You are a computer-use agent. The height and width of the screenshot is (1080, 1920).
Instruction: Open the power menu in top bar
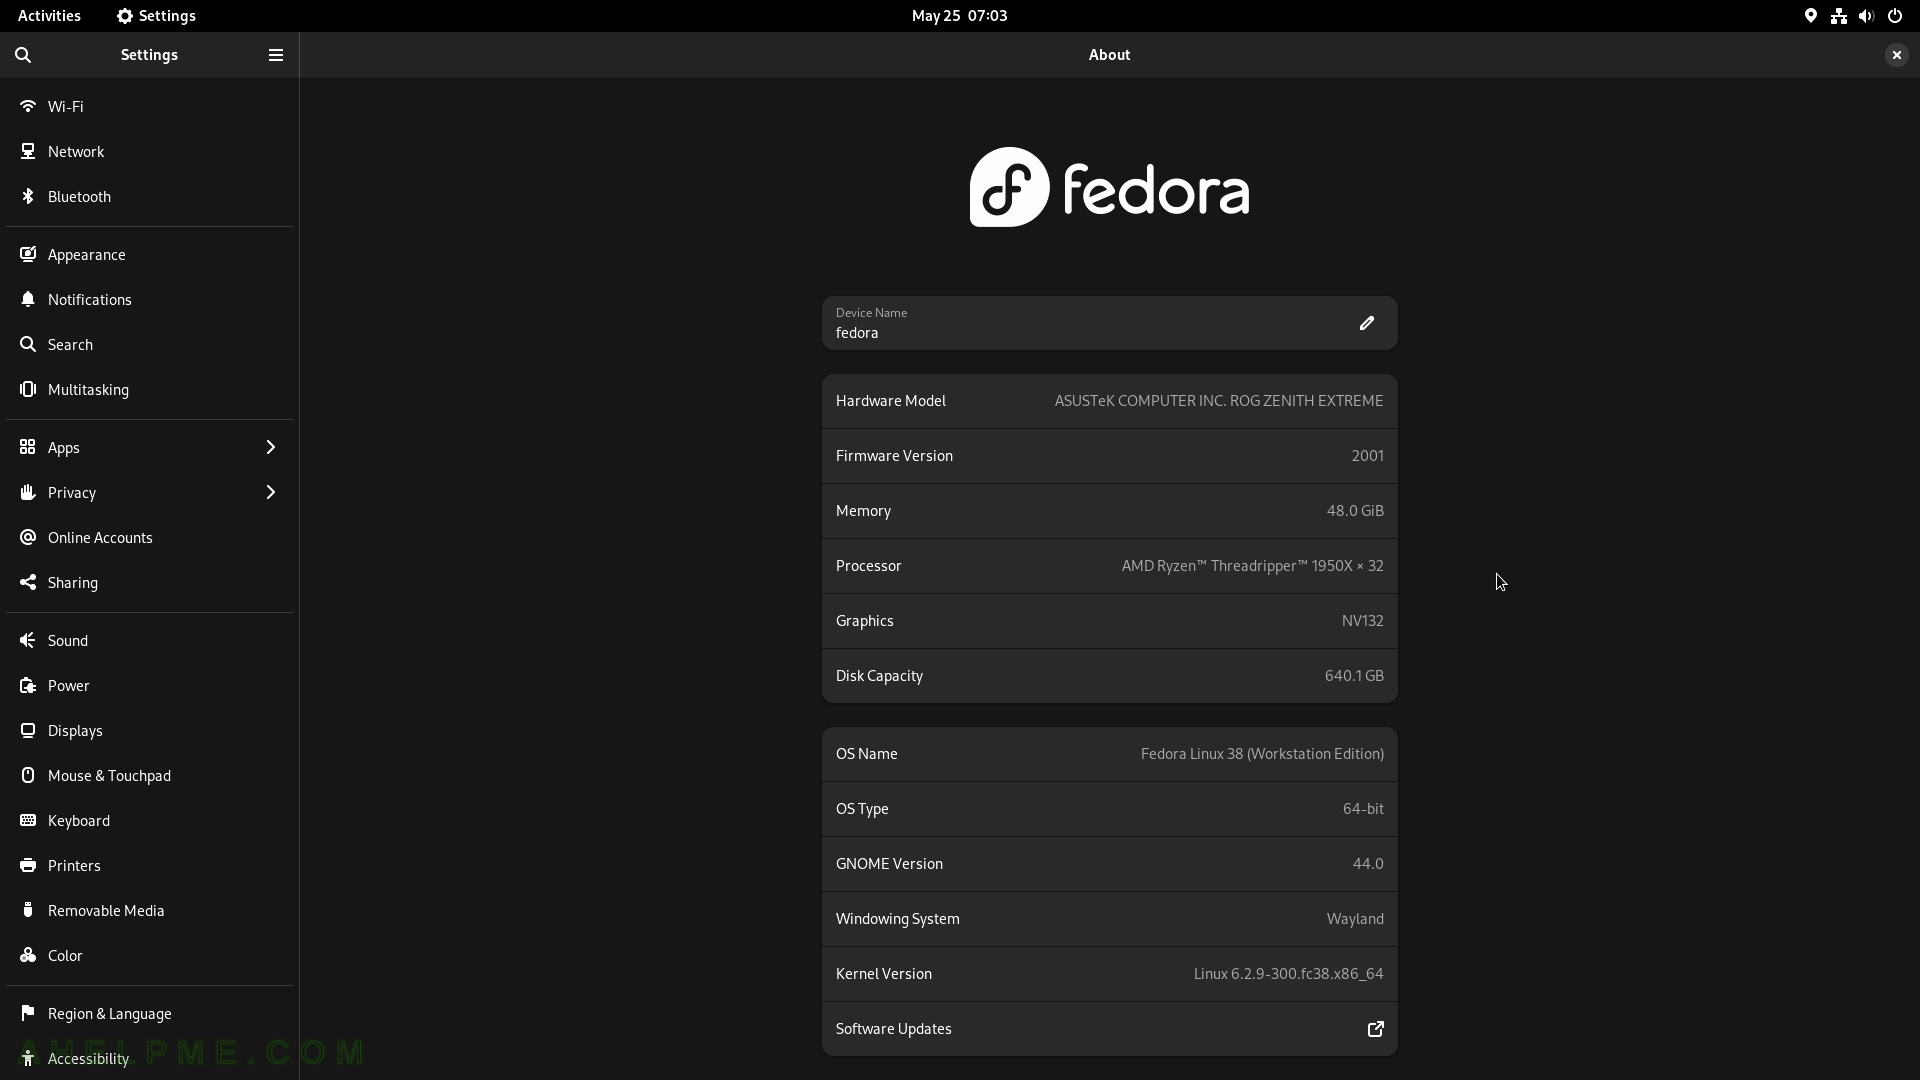point(1895,16)
